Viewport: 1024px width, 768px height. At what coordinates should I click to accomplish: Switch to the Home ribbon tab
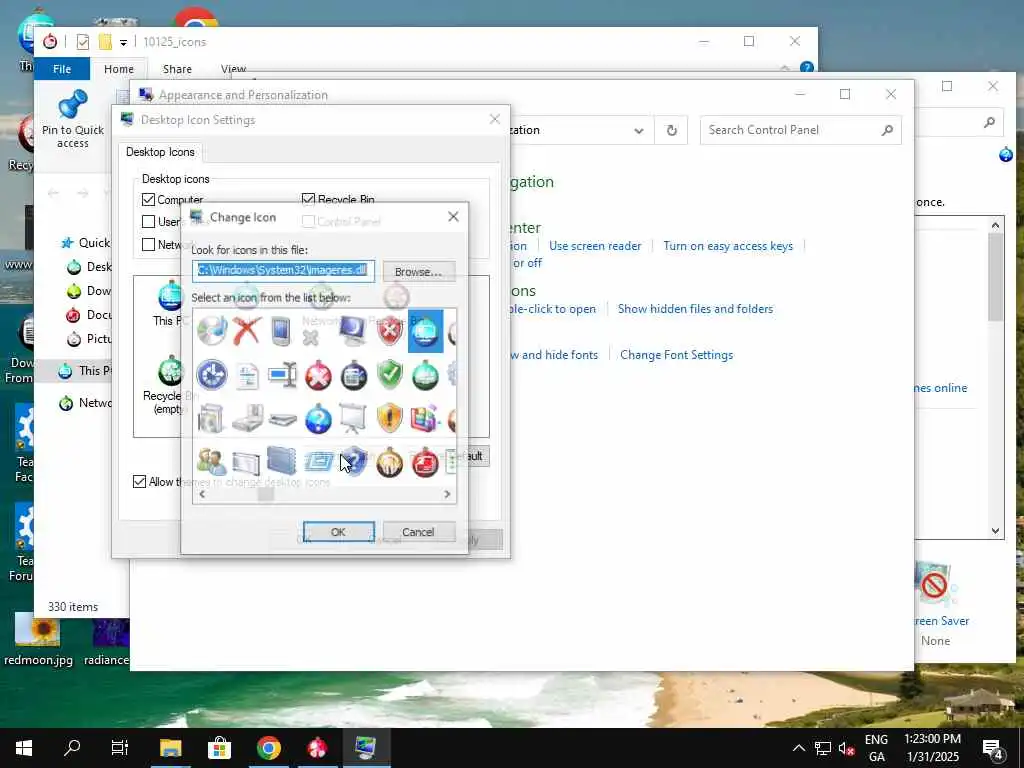pyautogui.click(x=119, y=69)
